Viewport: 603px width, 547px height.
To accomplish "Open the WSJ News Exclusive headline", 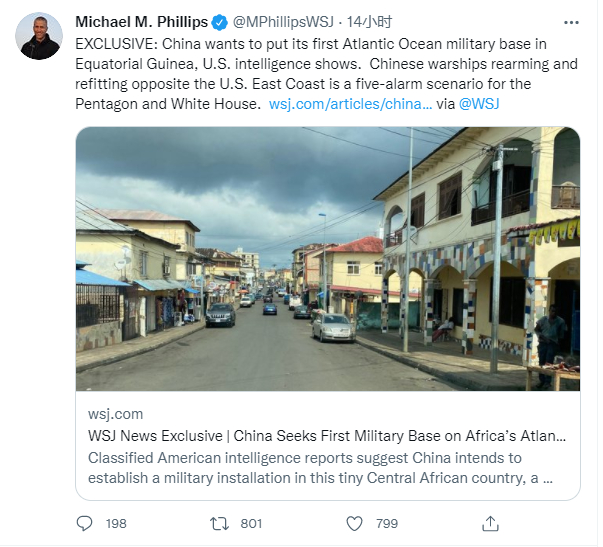I will 327,436.
